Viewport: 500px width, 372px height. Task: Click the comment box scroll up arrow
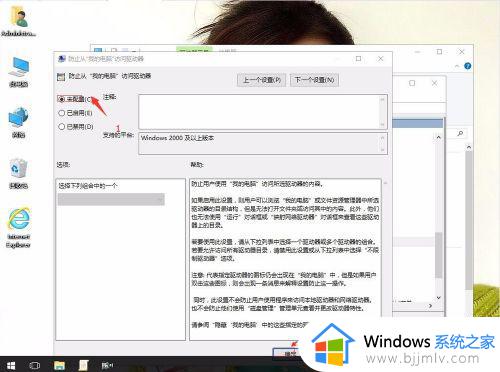click(383, 99)
